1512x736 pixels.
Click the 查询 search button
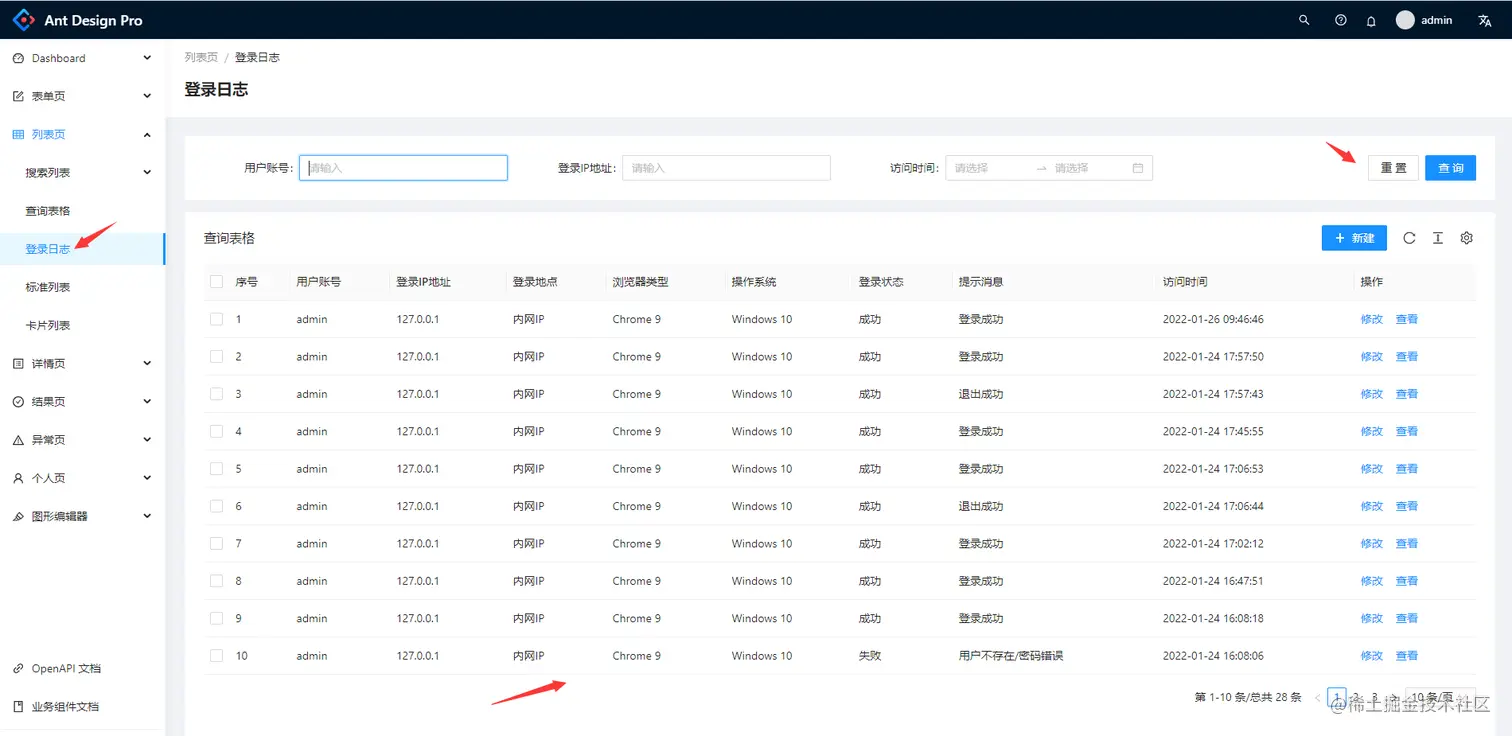[1451, 168]
